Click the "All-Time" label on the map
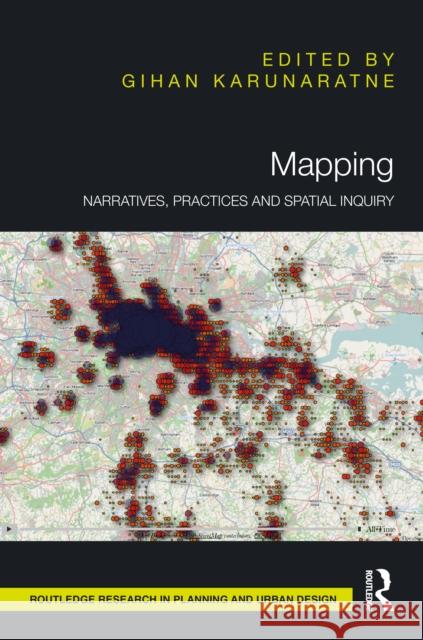 click(380, 529)
